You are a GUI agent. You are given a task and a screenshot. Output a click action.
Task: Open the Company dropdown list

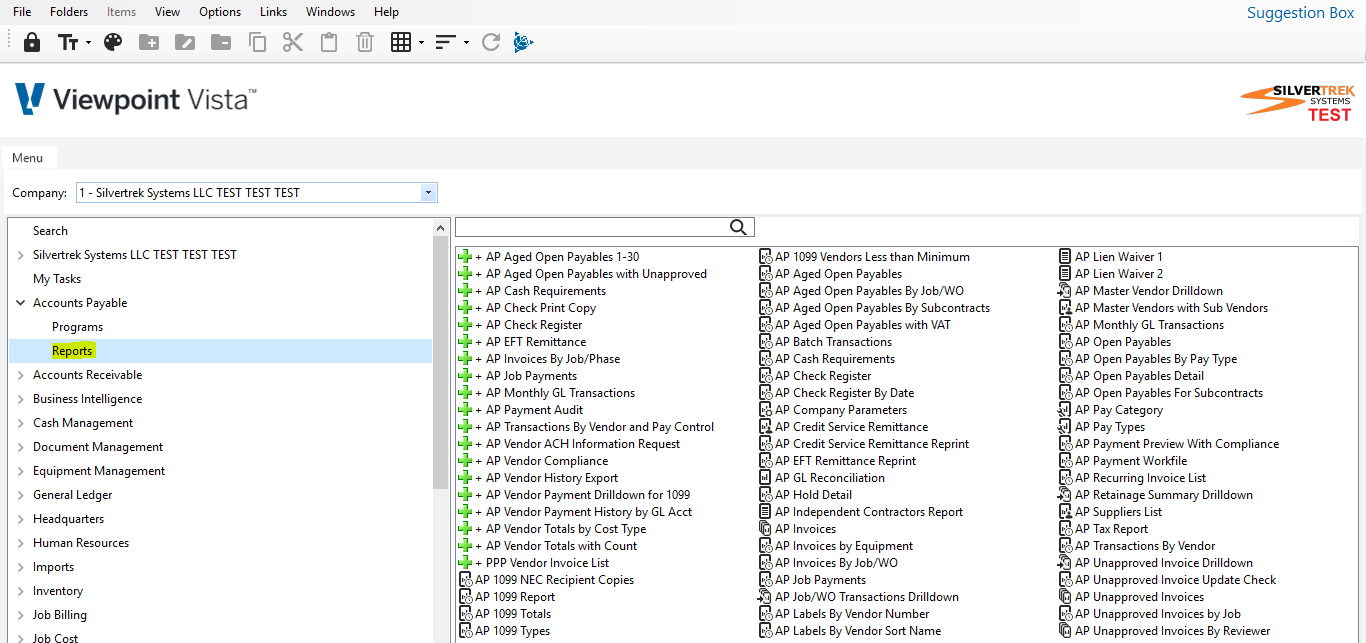point(428,193)
